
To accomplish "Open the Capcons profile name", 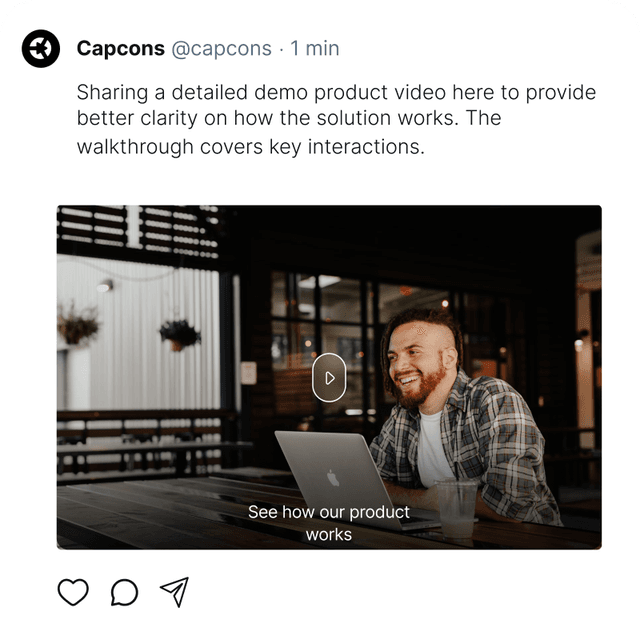I will pyautogui.click(x=121, y=48).
